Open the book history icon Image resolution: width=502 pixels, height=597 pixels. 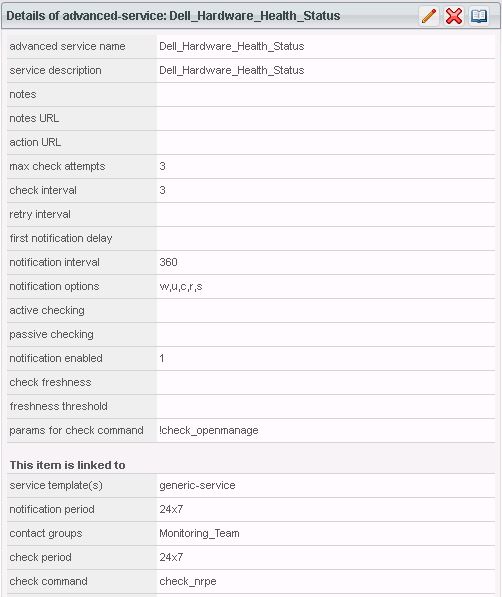coord(479,16)
